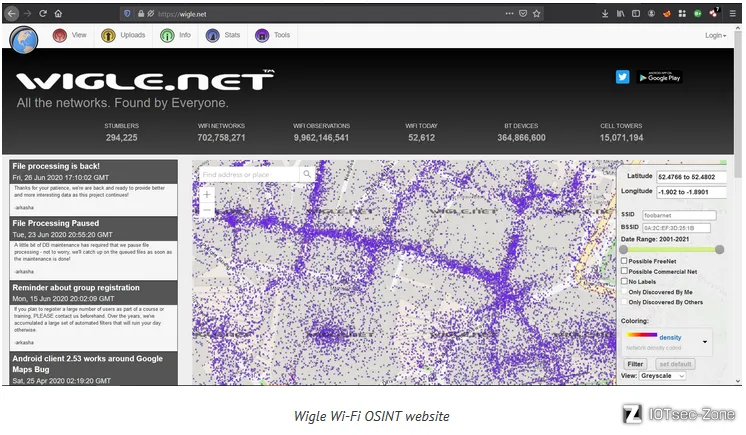This screenshot has height=435, width=746.
Task: Click the browser forward arrow
Action: click(x=28, y=13)
